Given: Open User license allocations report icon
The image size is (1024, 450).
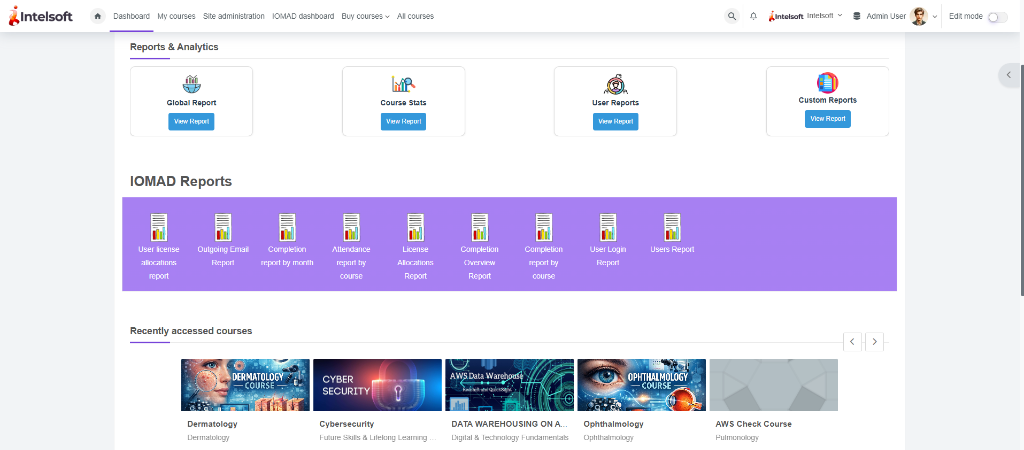Looking at the screenshot, I should click(x=159, y=227).
